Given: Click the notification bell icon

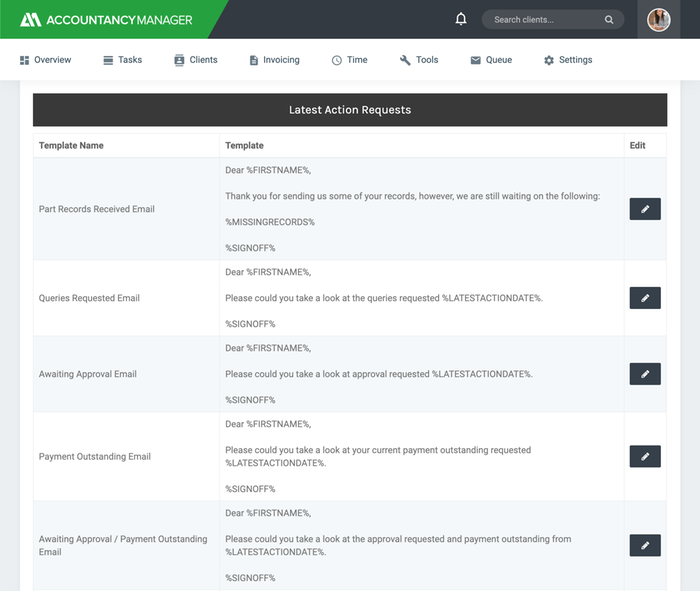Looking at the screenshot, I should click(x=461, y=19).
